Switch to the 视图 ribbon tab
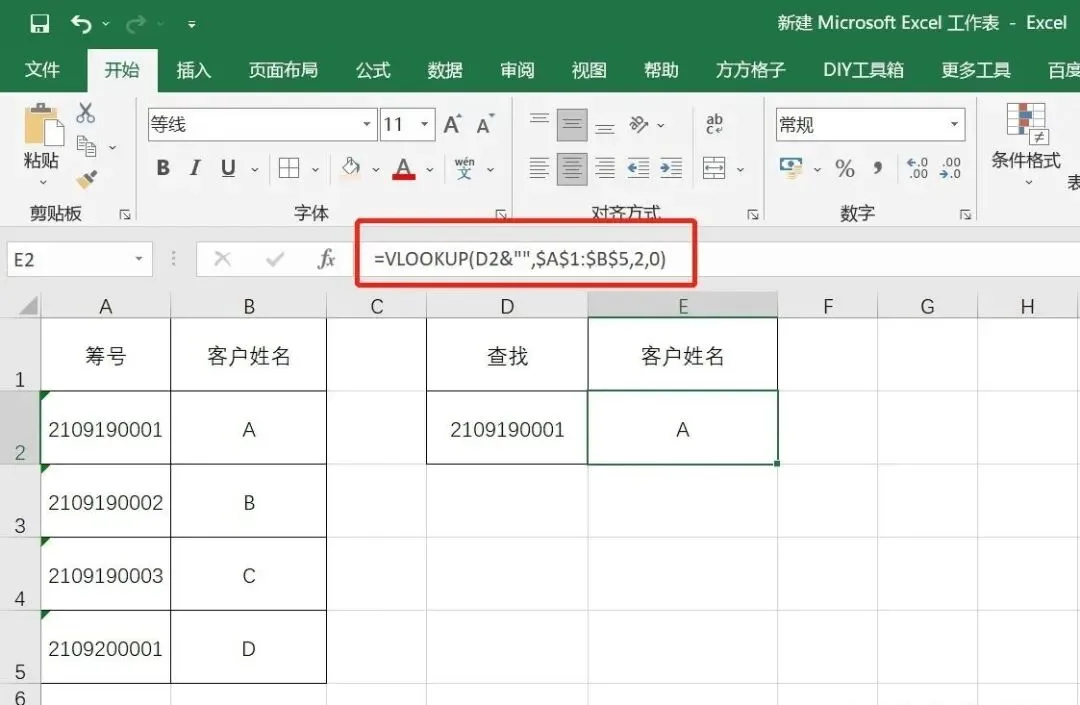The height and width of the screenshot is (705, 1080). (589, 70)
